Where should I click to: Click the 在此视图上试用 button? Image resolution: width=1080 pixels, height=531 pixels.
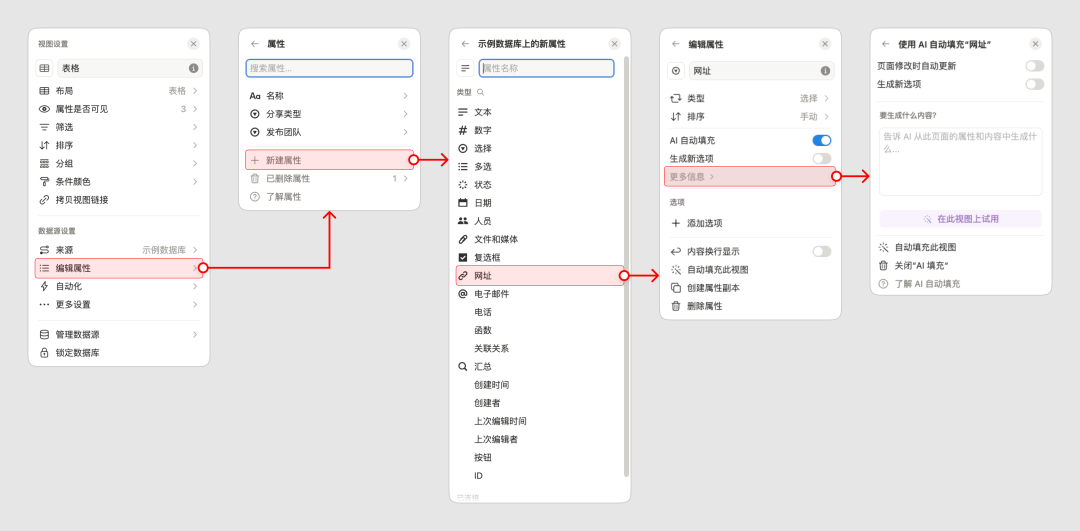(x=960, y=219)
